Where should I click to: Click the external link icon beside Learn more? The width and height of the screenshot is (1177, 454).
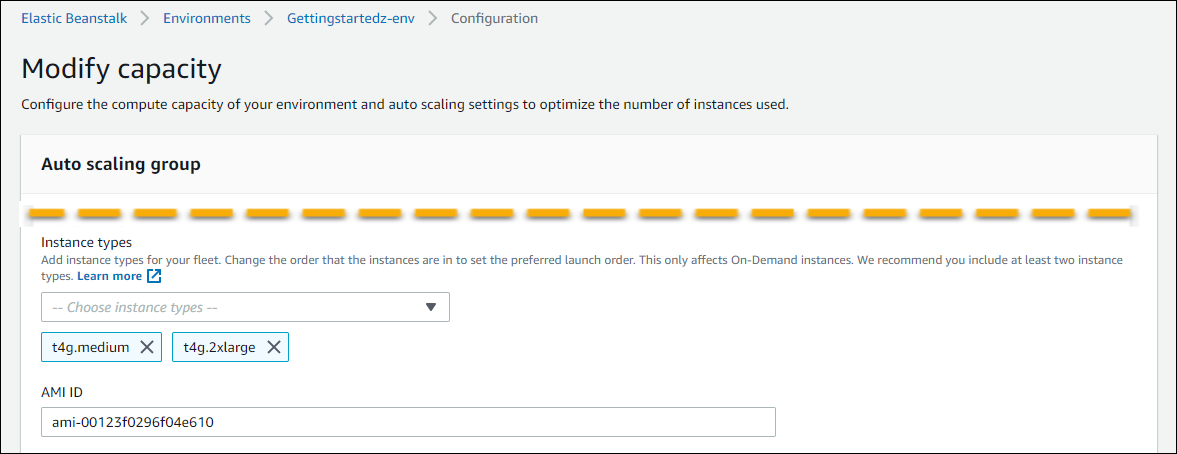pyautogui.click(x=154, y=276)
